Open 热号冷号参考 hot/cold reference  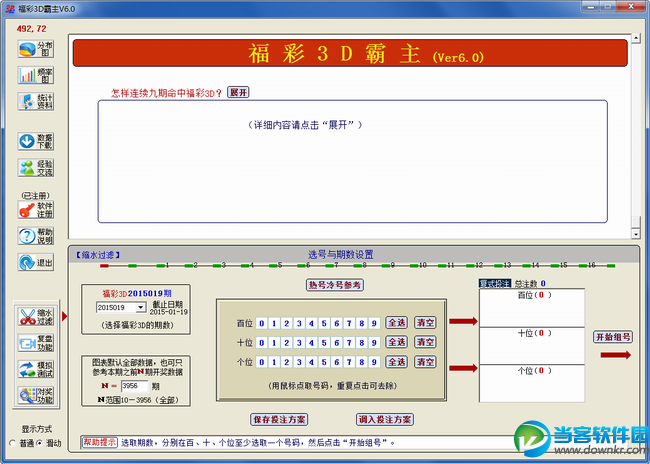tap(335, 285)
